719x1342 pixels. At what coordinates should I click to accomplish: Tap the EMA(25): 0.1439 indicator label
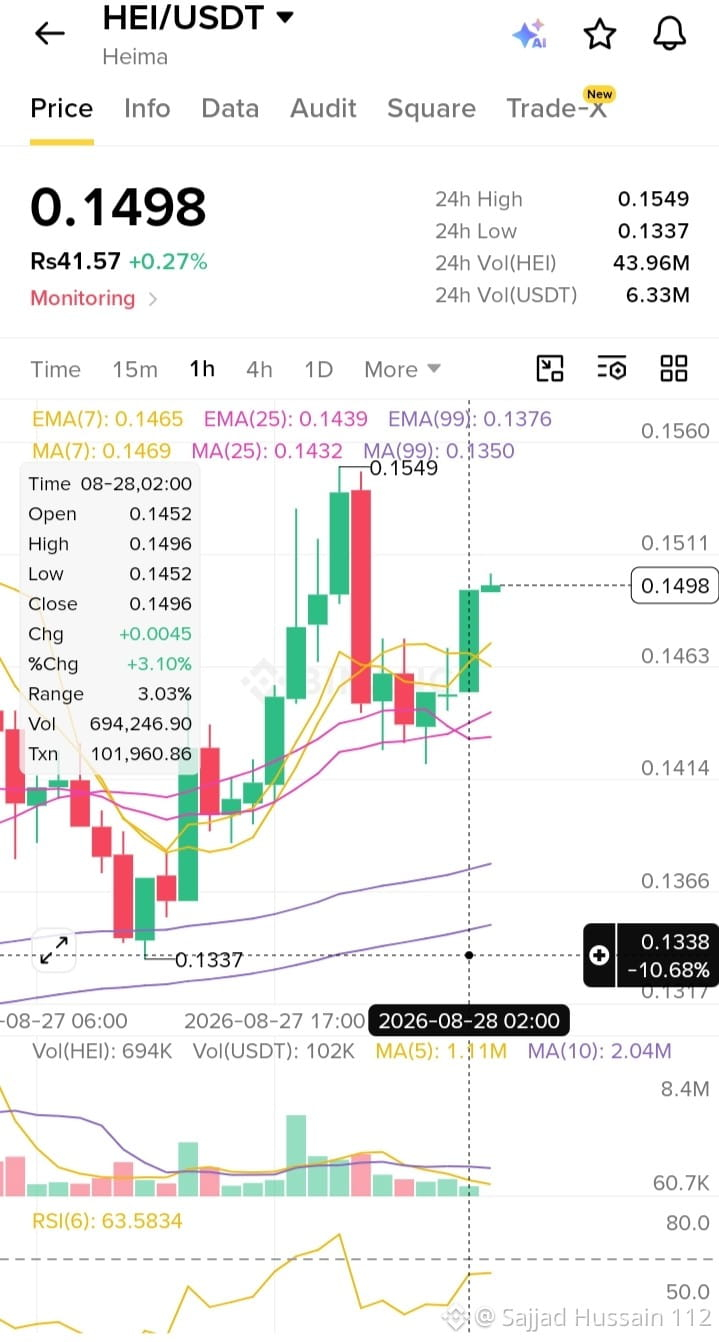click(x=285, y=419)
